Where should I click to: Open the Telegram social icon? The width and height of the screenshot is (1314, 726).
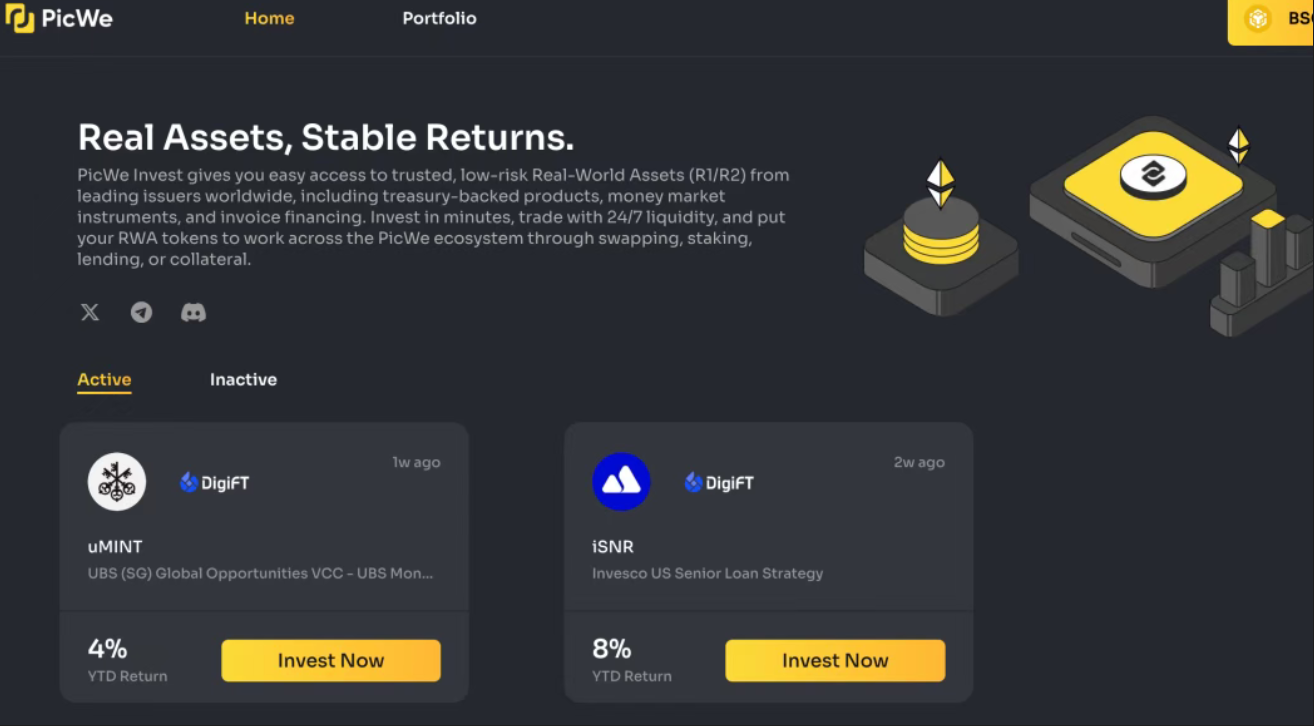coord(142,313)
